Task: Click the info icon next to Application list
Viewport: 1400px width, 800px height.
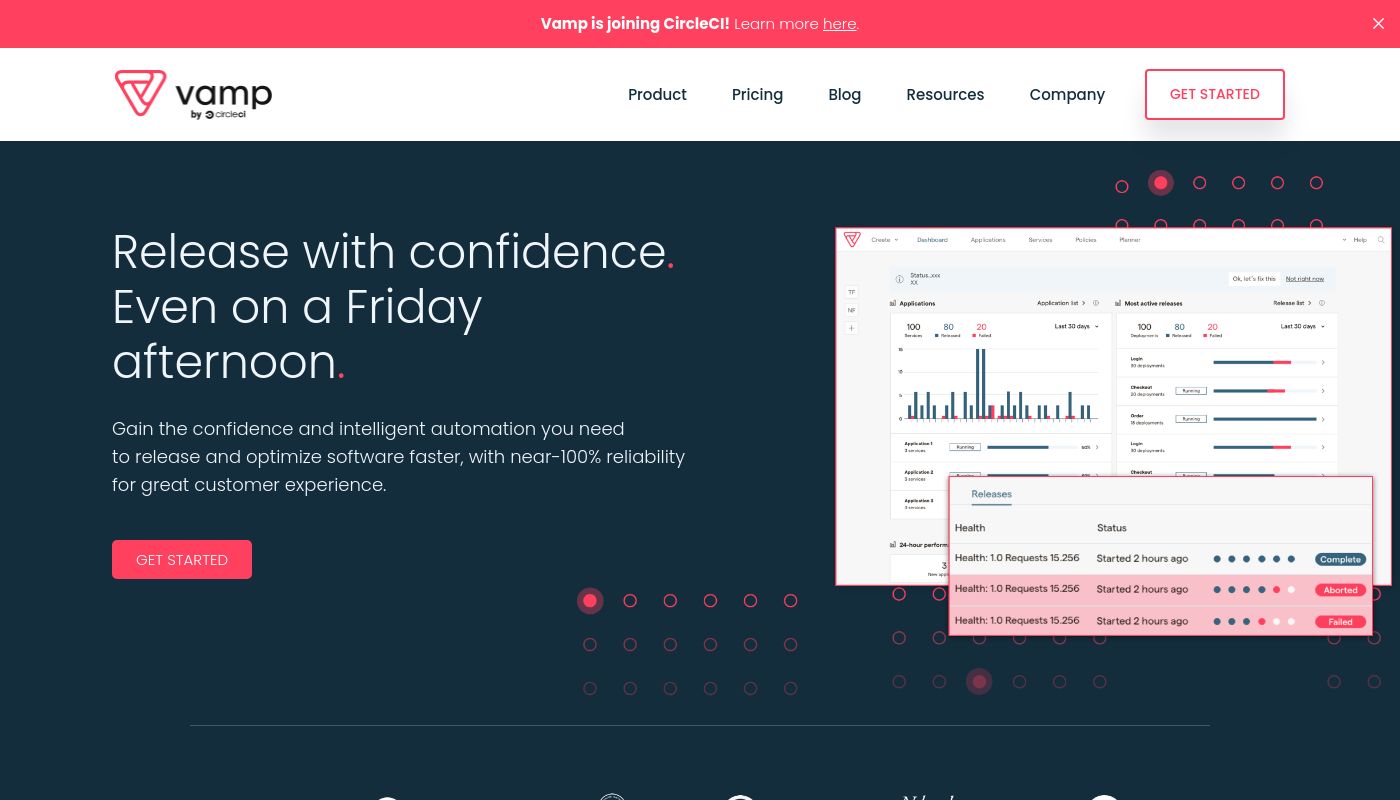Action: [1096, 303]
